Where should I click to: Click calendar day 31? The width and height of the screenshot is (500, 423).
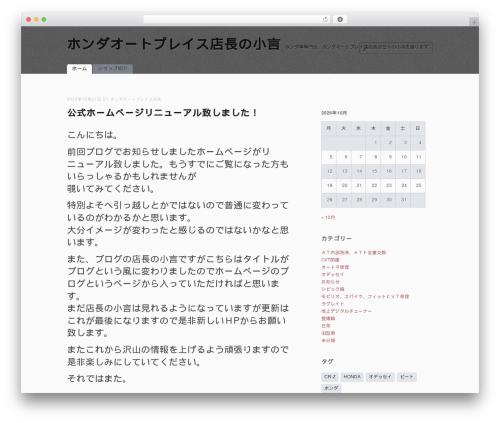click(x=404, y=200)
